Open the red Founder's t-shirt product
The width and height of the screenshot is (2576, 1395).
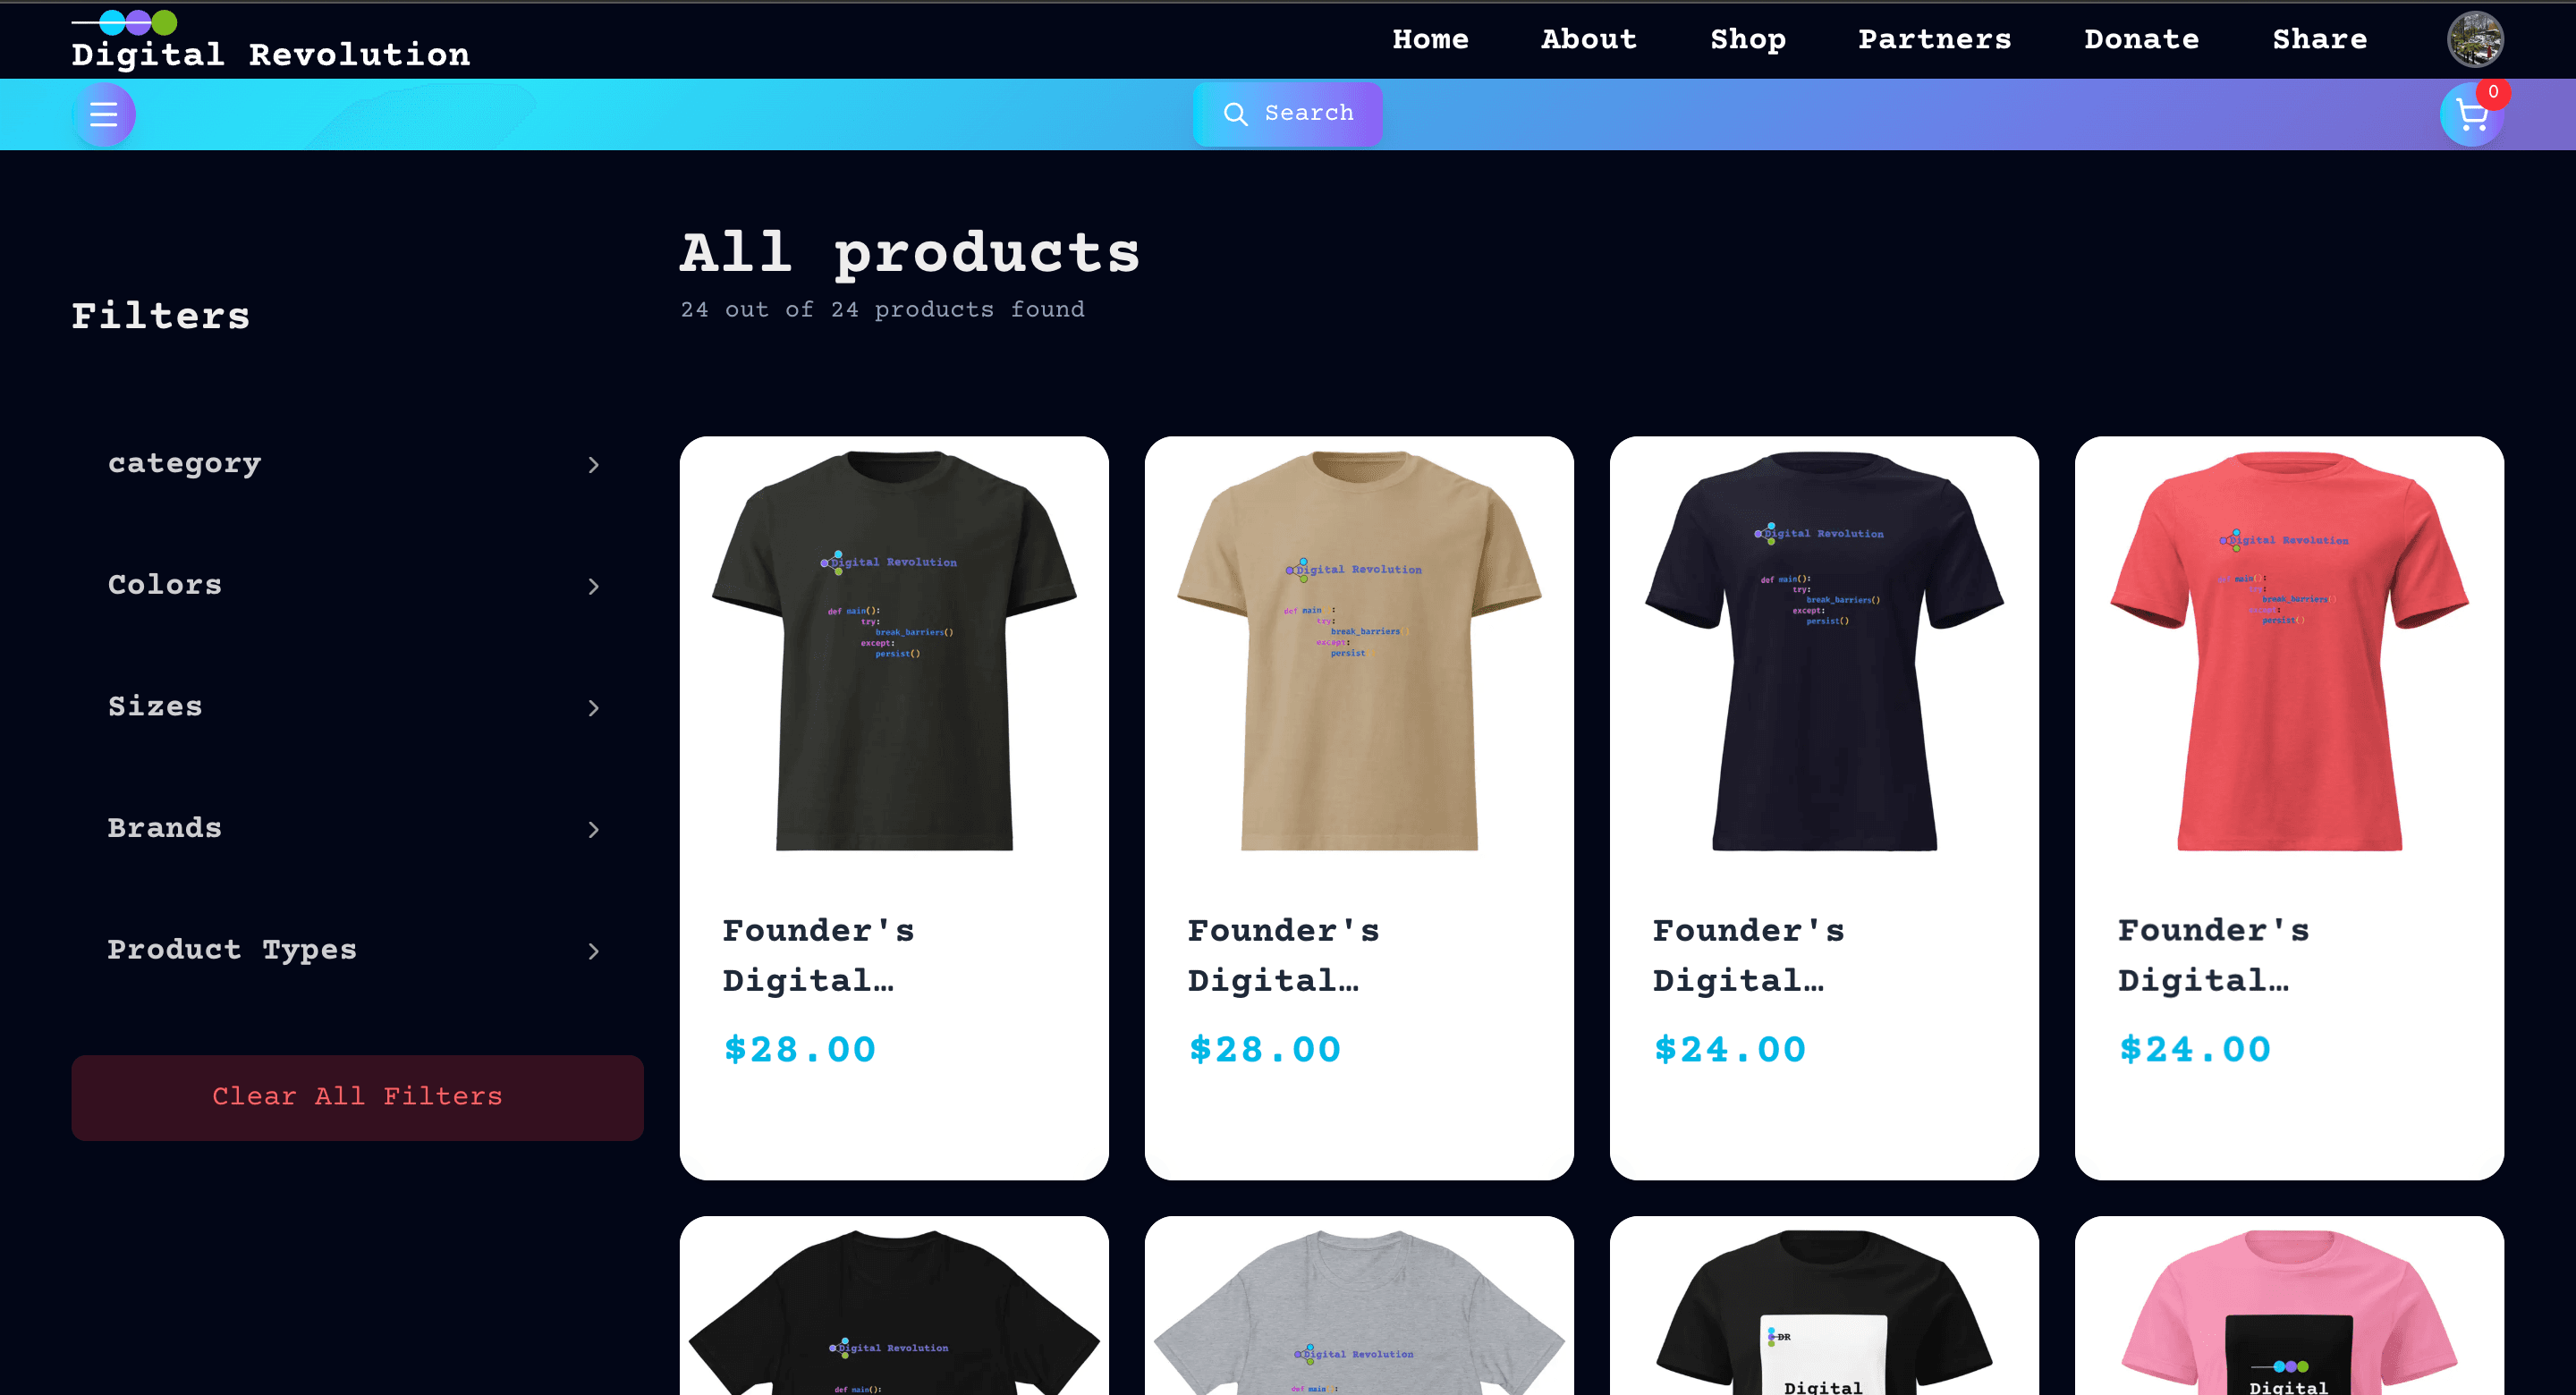2289,807
